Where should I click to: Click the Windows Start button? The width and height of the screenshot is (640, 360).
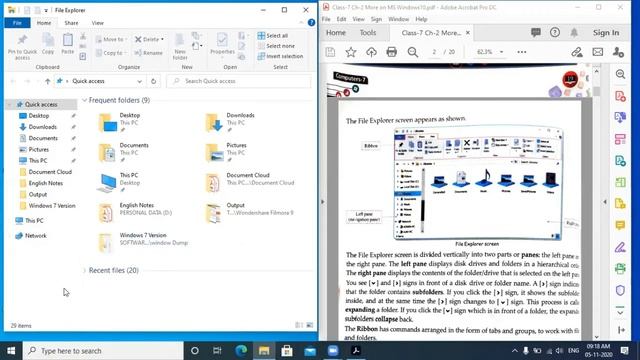click(x=11, y=351)
